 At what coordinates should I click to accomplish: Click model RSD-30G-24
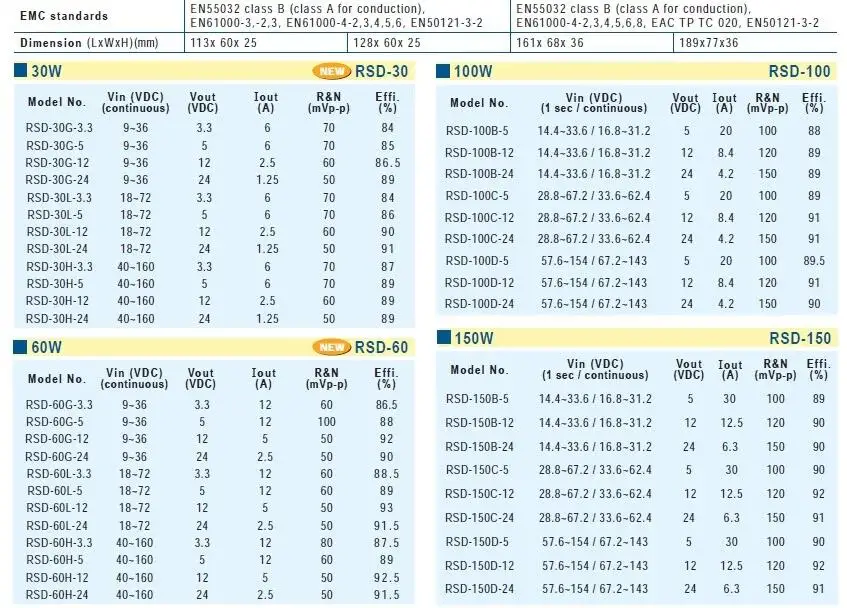(x=57, y=180)
